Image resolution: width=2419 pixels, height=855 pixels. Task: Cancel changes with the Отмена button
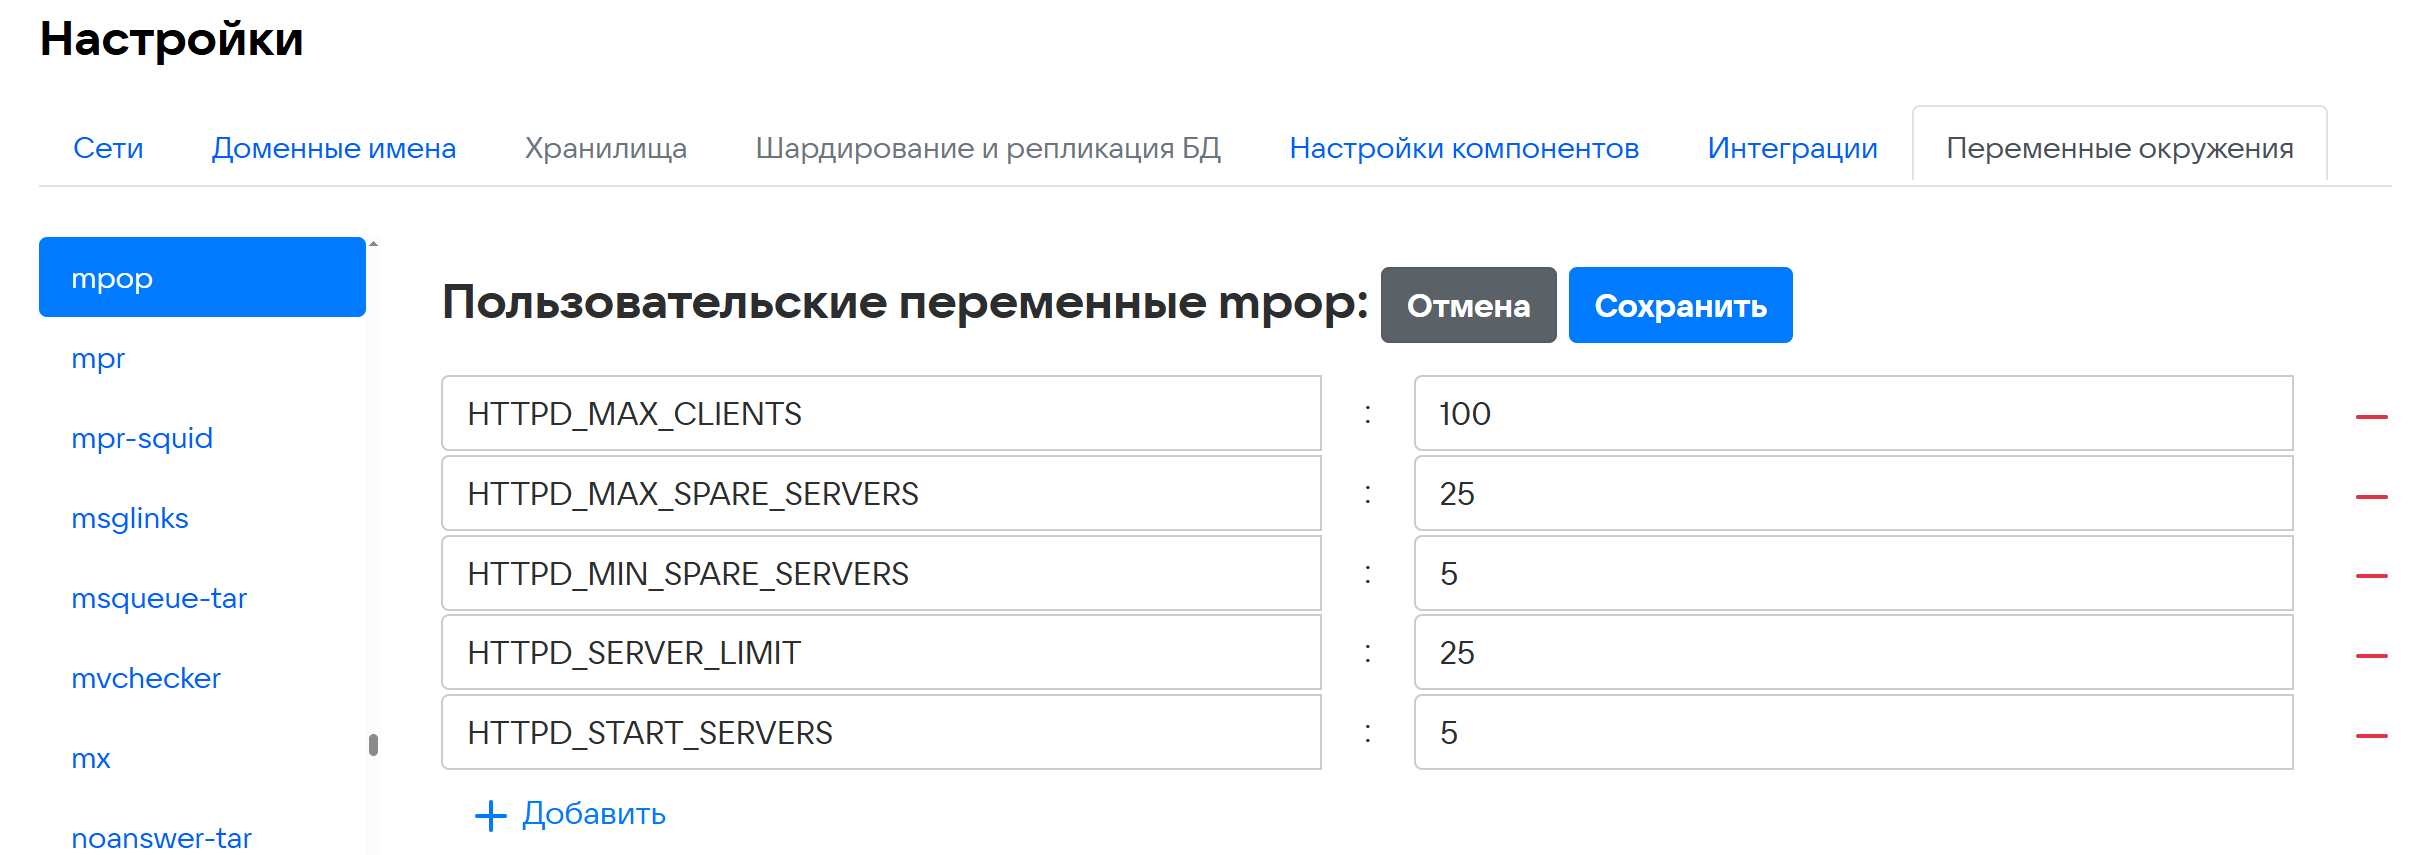1467,305
